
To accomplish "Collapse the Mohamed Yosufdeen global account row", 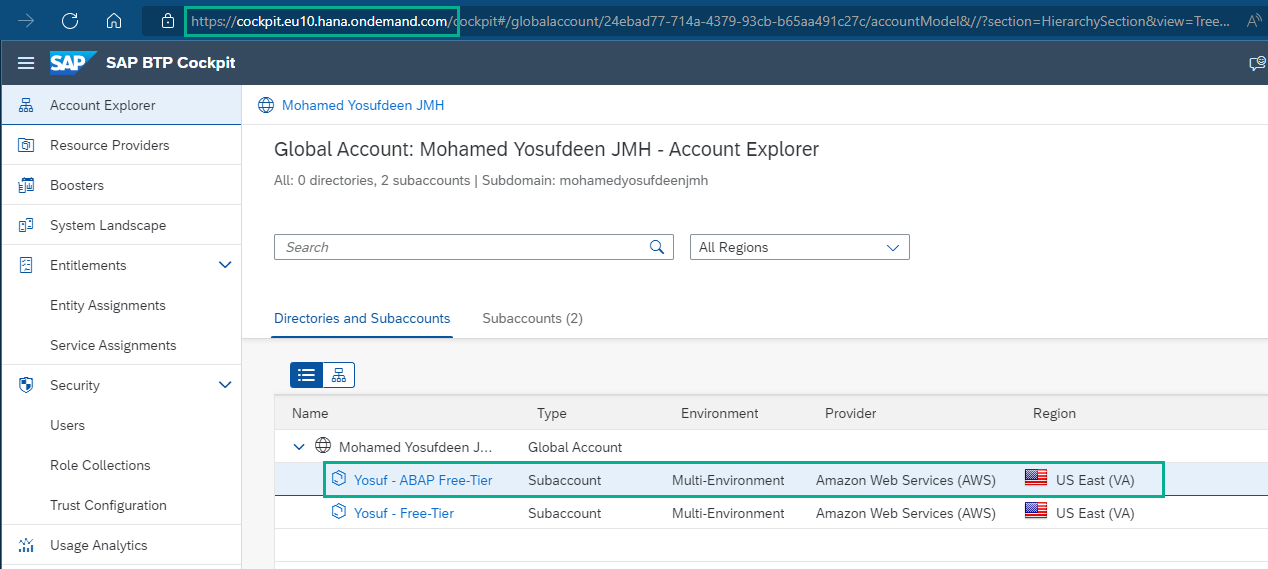I will pyautogui.click(x=298, y=447).
